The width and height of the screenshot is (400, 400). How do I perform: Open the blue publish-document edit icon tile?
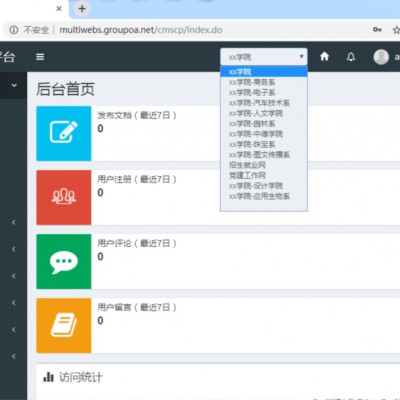click(64, 133)
